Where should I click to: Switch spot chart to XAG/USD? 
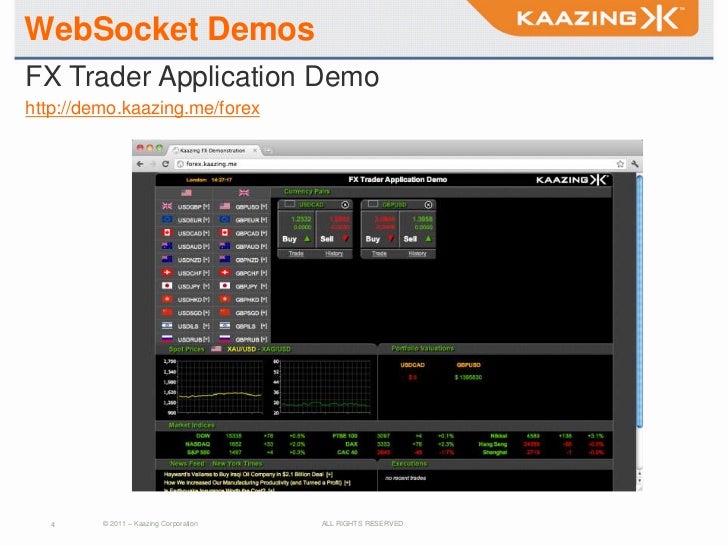tap(276, 349)
